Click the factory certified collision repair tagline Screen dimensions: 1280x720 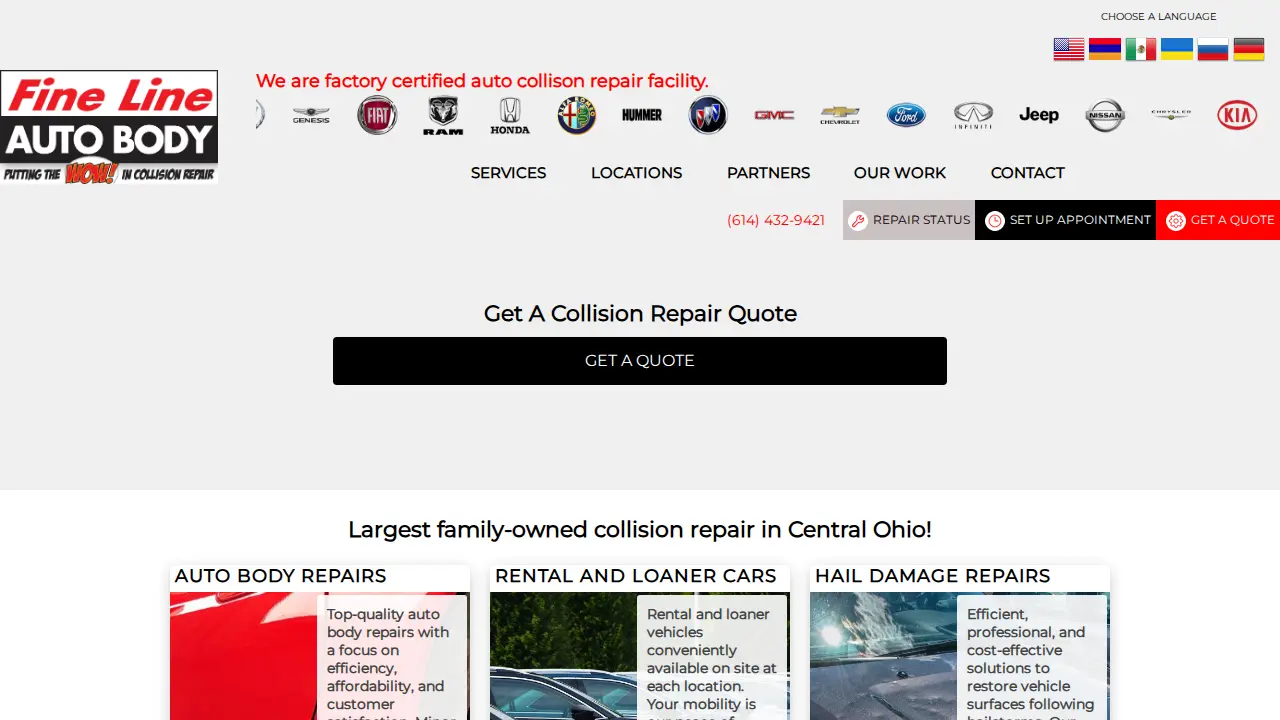pos(482,81)
